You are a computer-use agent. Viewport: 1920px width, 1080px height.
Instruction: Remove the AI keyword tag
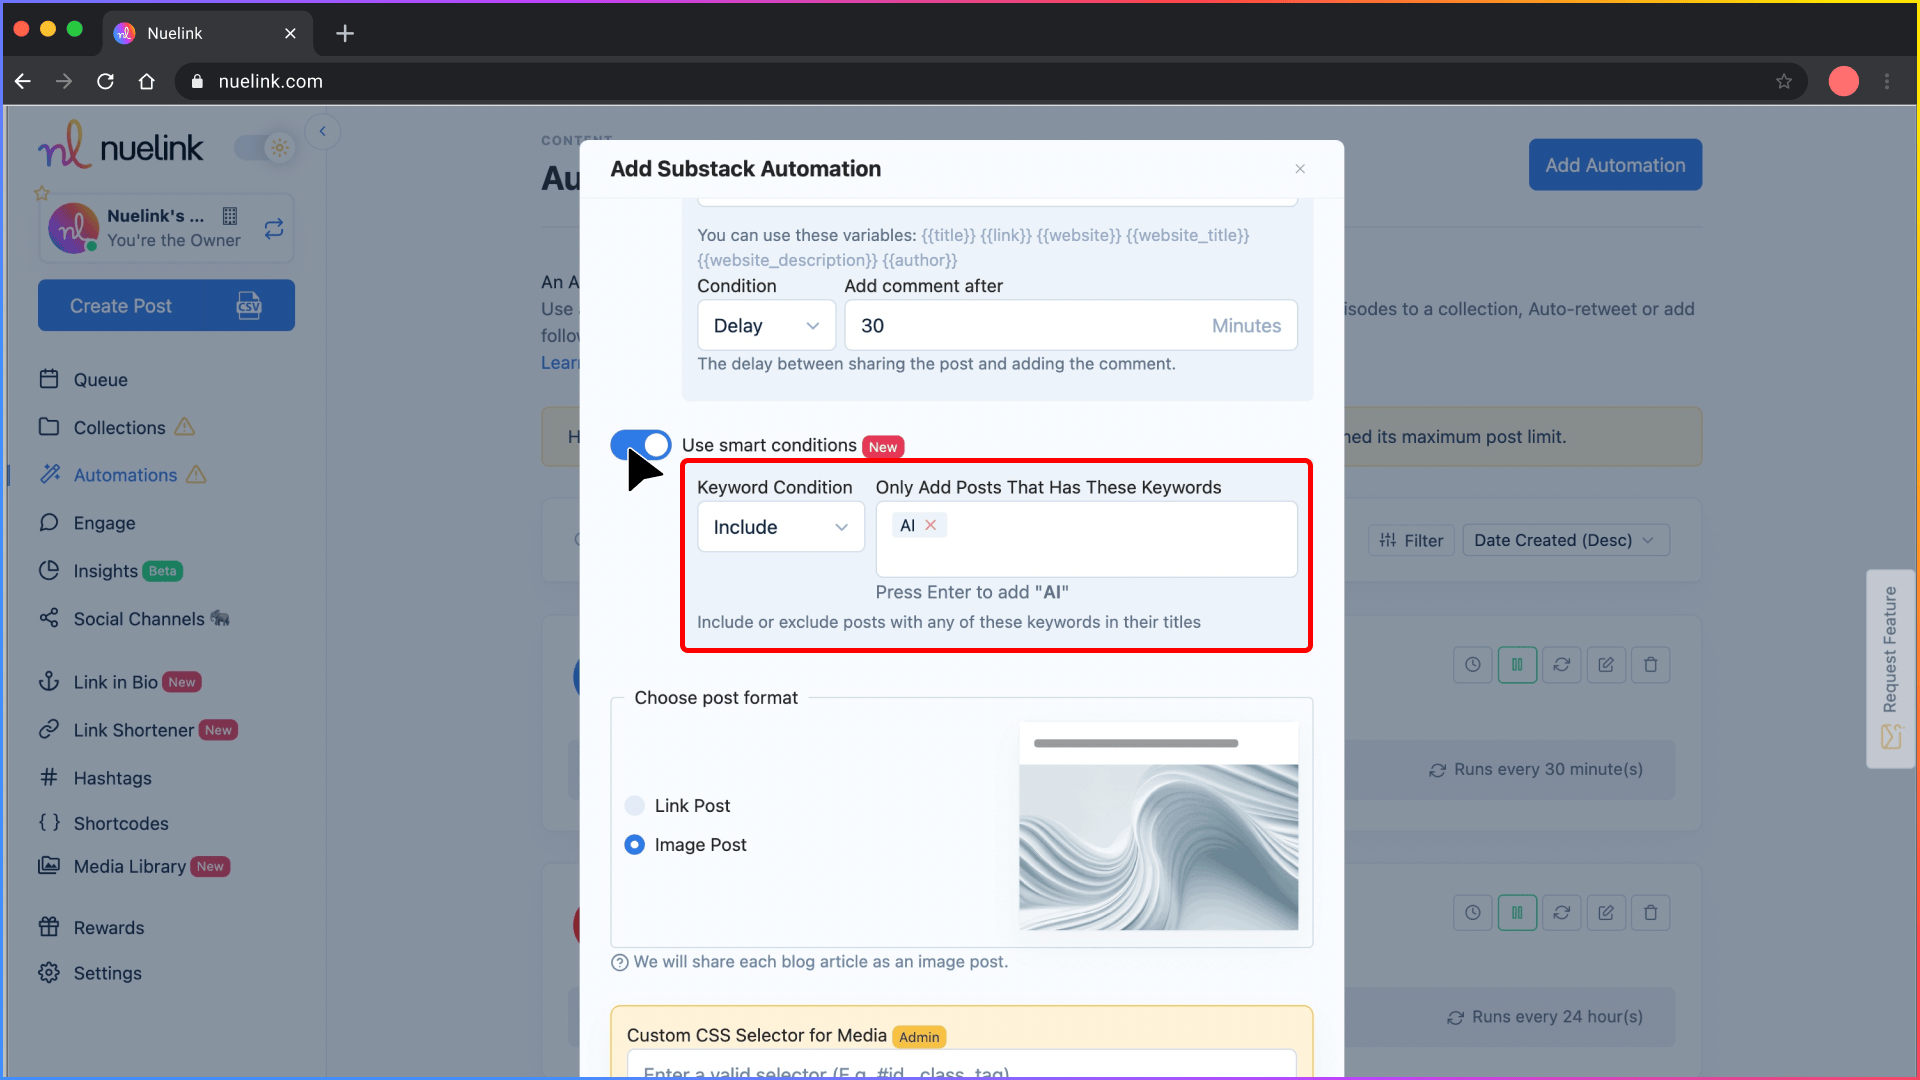[x=931, y=525]
